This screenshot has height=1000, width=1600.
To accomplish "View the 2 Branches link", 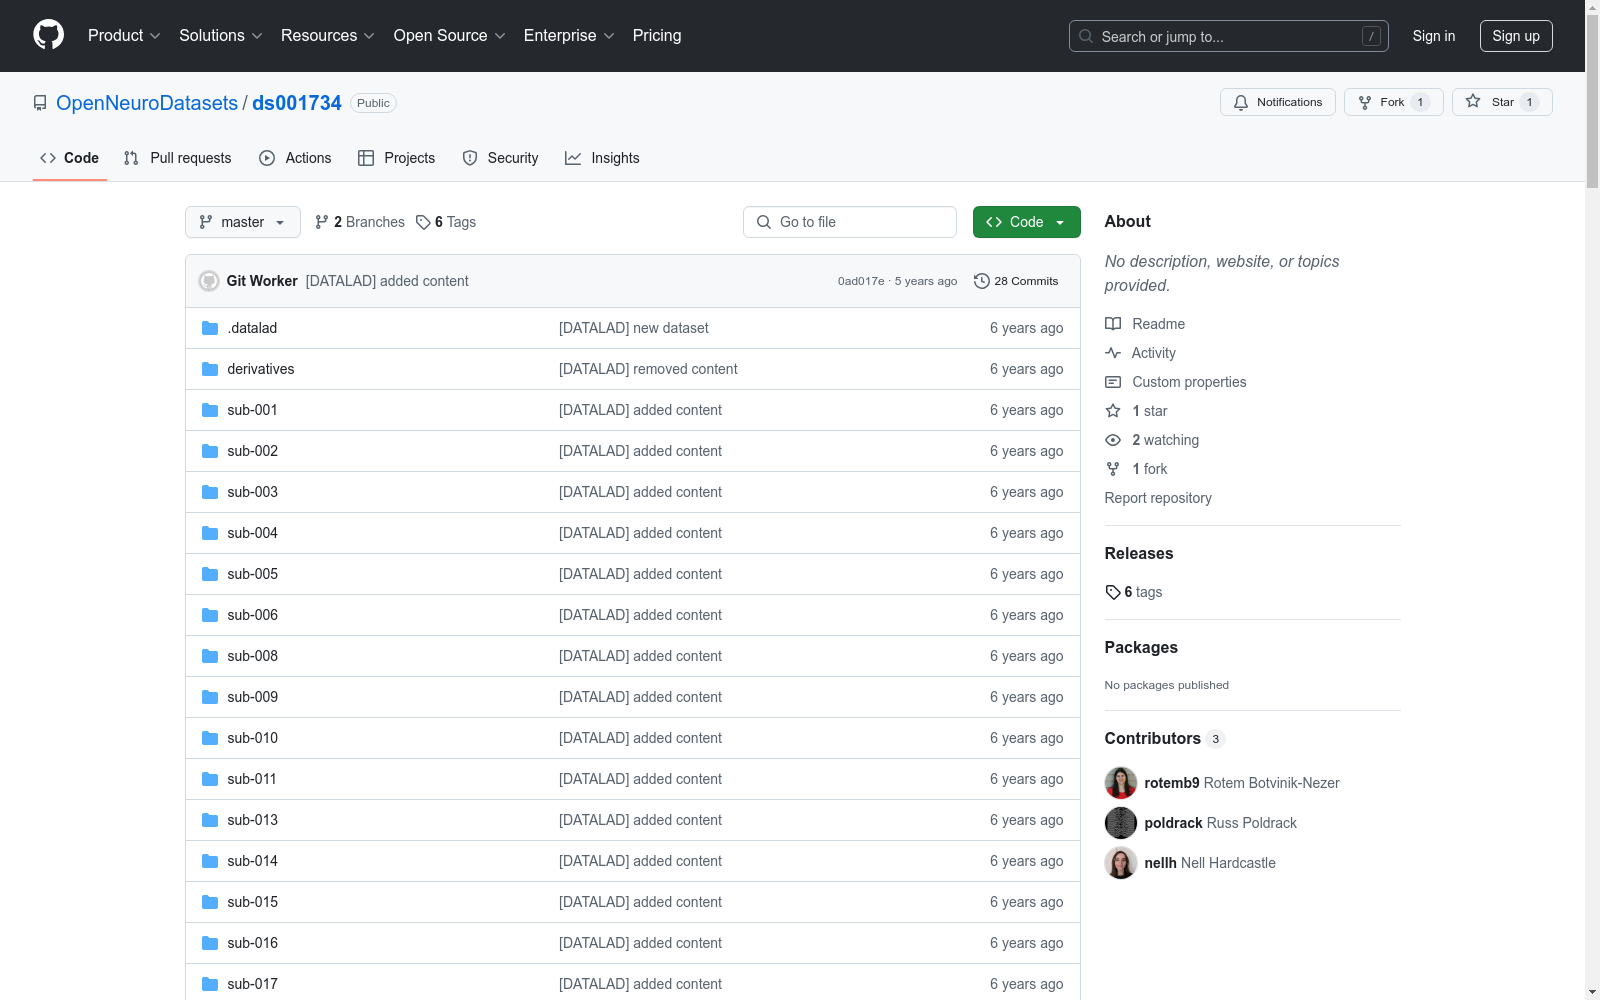I will pos(360,222).
